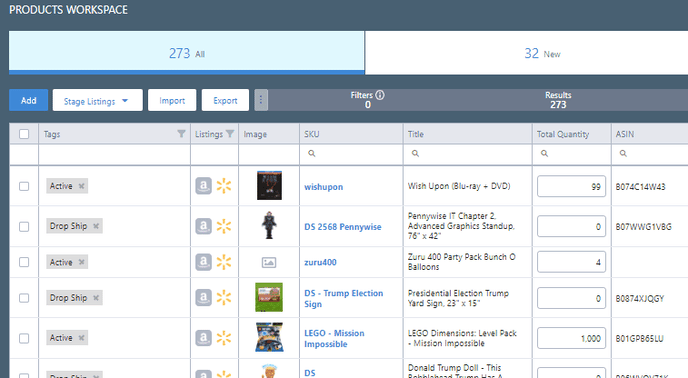Click the Add button
This screenshot has width=688, height=378.
pyautogui.click(x=29, y=100)
